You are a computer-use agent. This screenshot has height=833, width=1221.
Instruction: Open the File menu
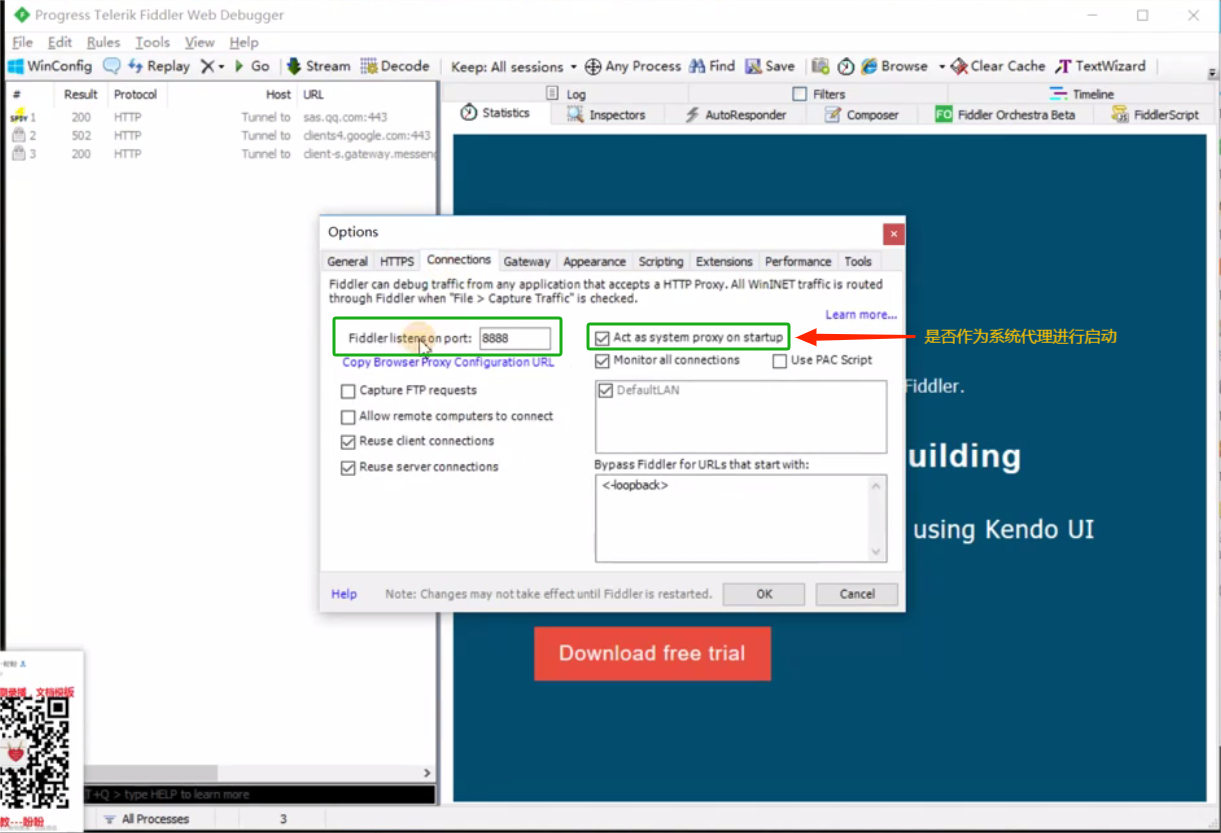click(22, 42)
